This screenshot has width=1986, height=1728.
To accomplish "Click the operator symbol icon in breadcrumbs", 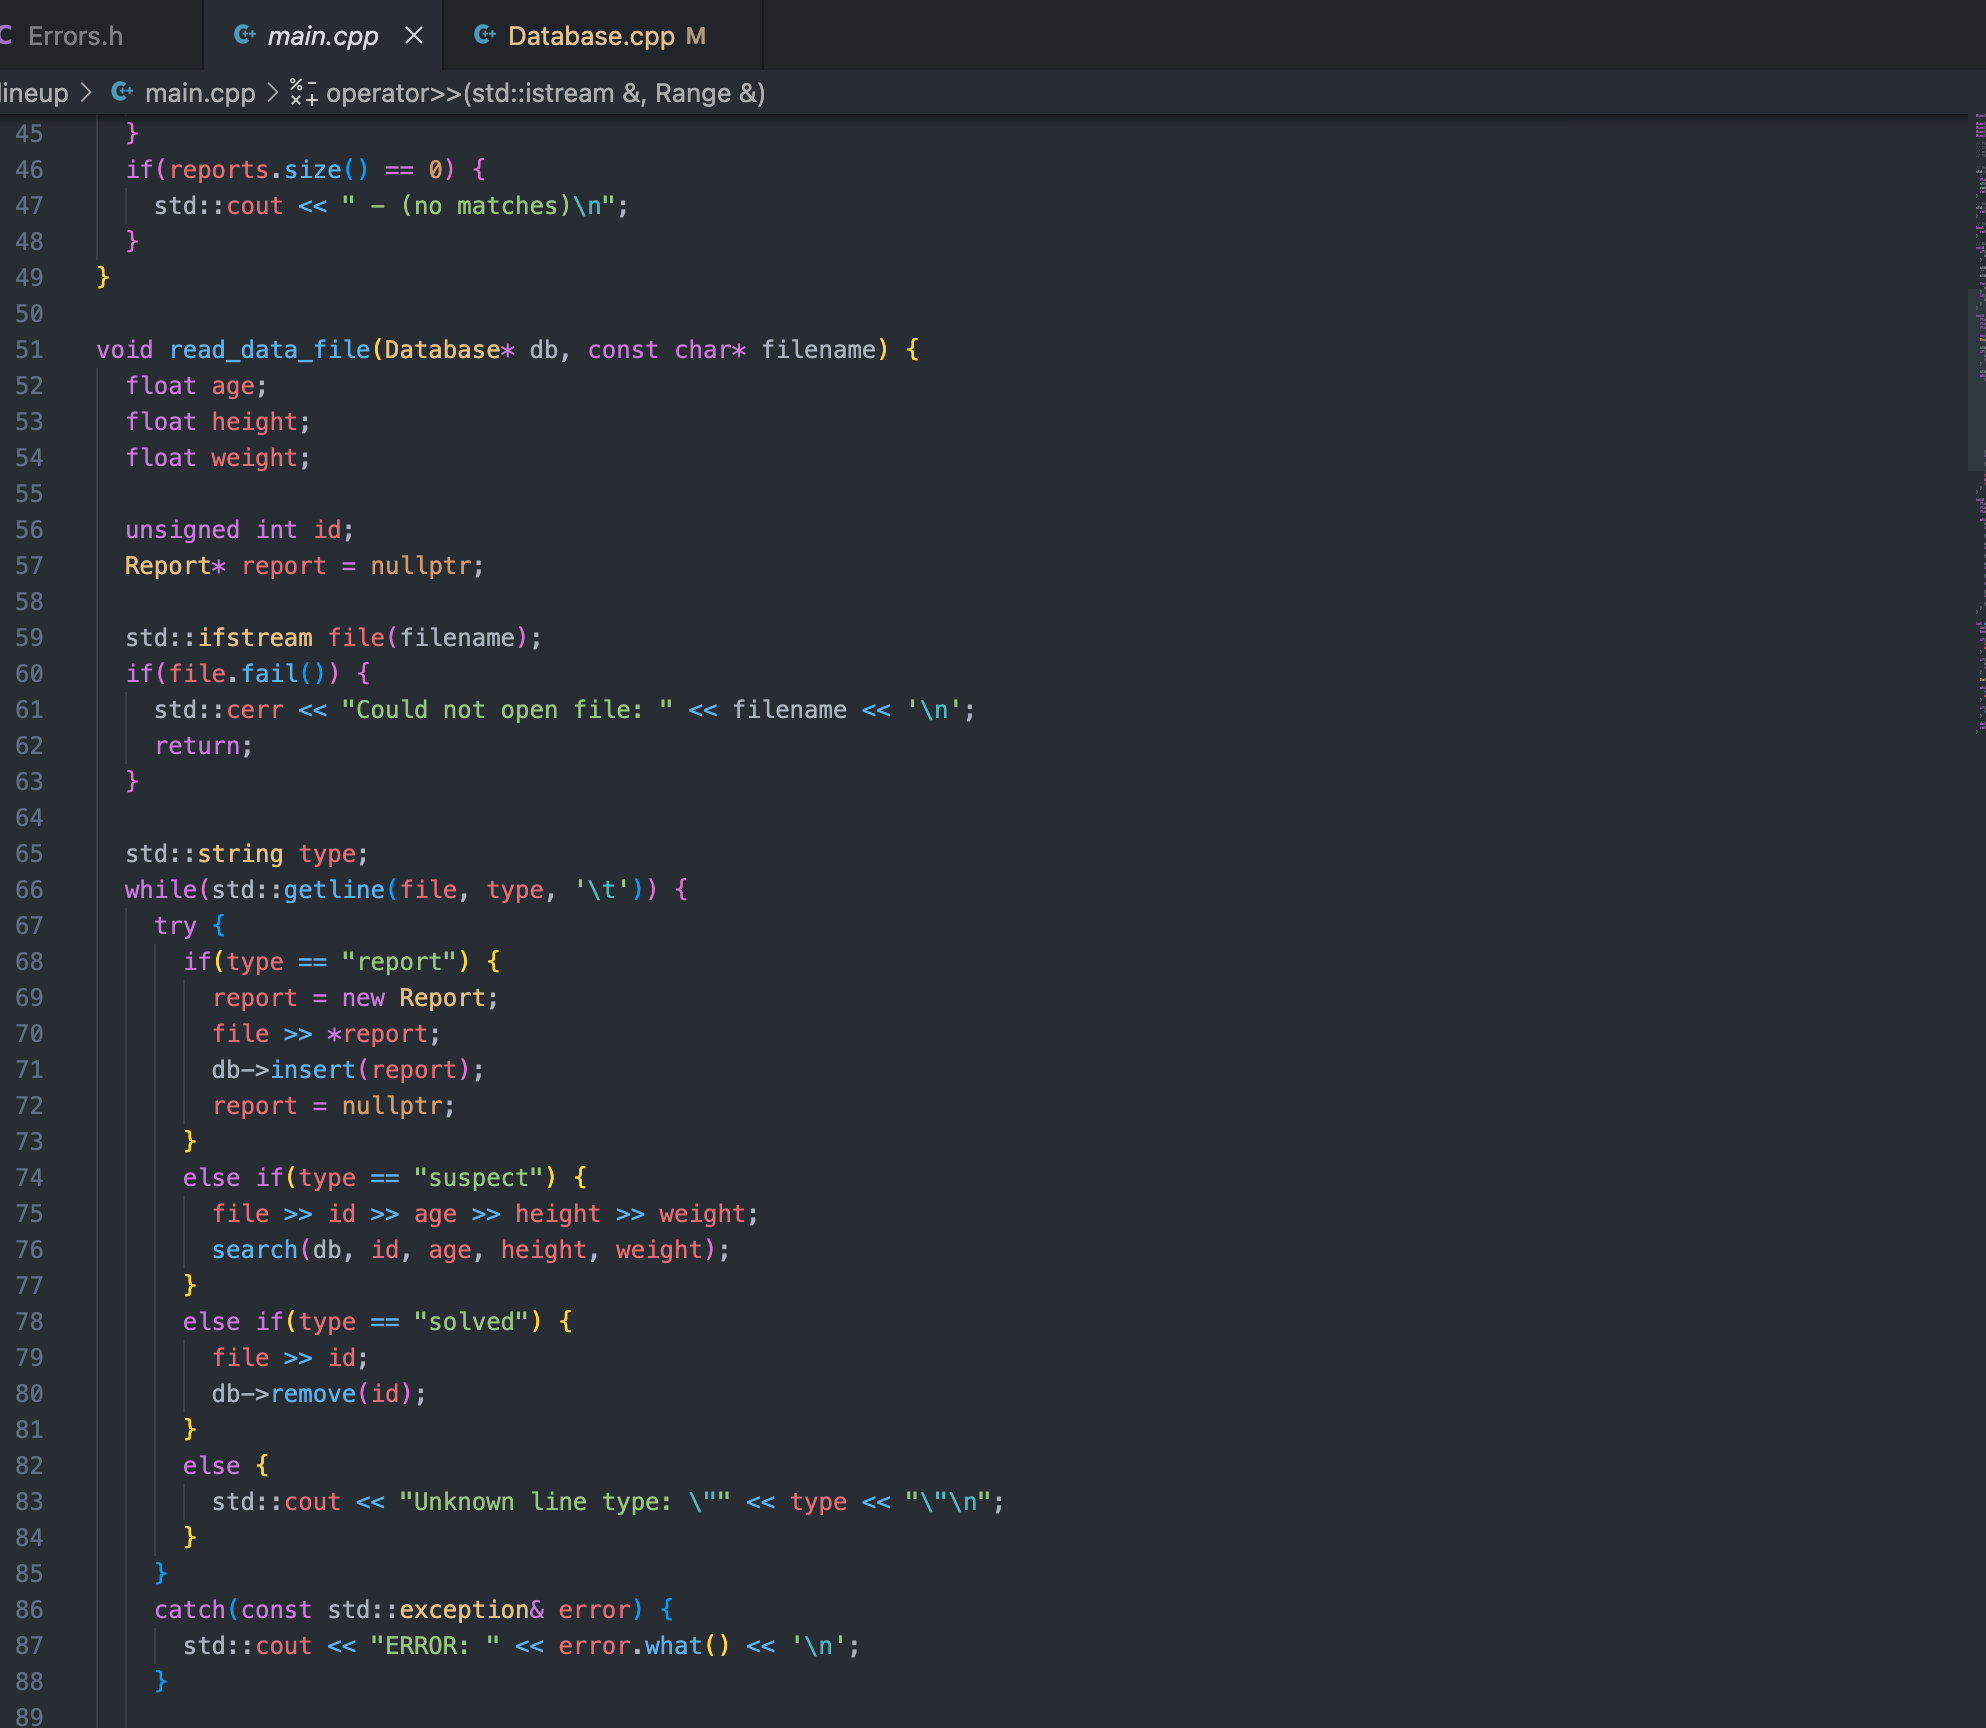I will pyautogui.click(x=304, y=93).
